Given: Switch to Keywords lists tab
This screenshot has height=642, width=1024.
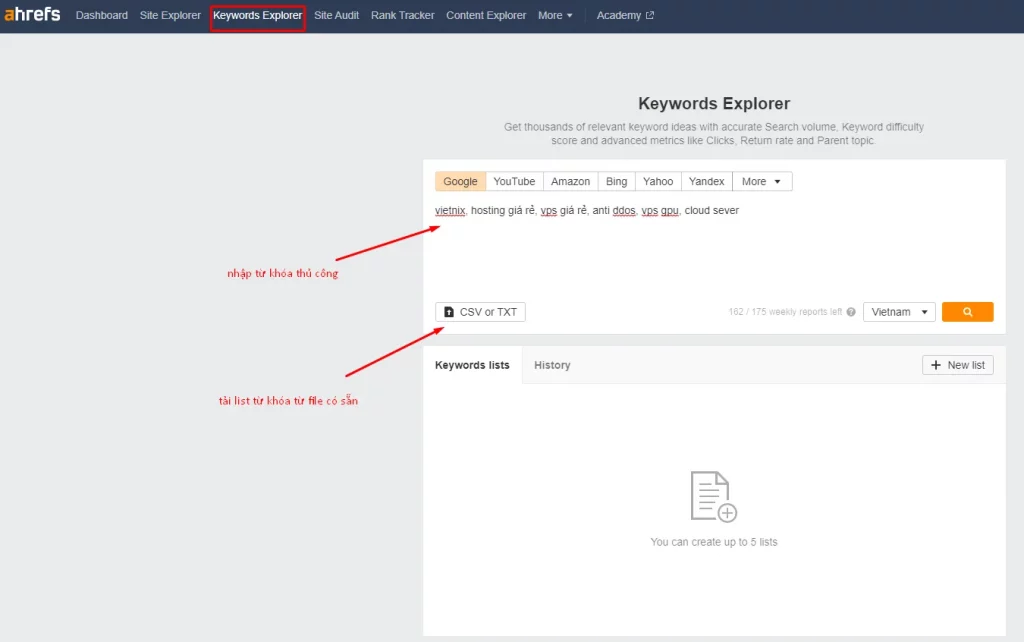Looking at the screenshot, I should pos(472,365).
